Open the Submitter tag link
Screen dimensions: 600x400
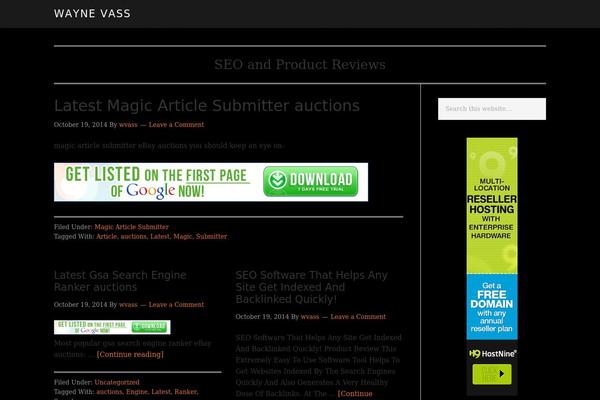click(211, 237)
